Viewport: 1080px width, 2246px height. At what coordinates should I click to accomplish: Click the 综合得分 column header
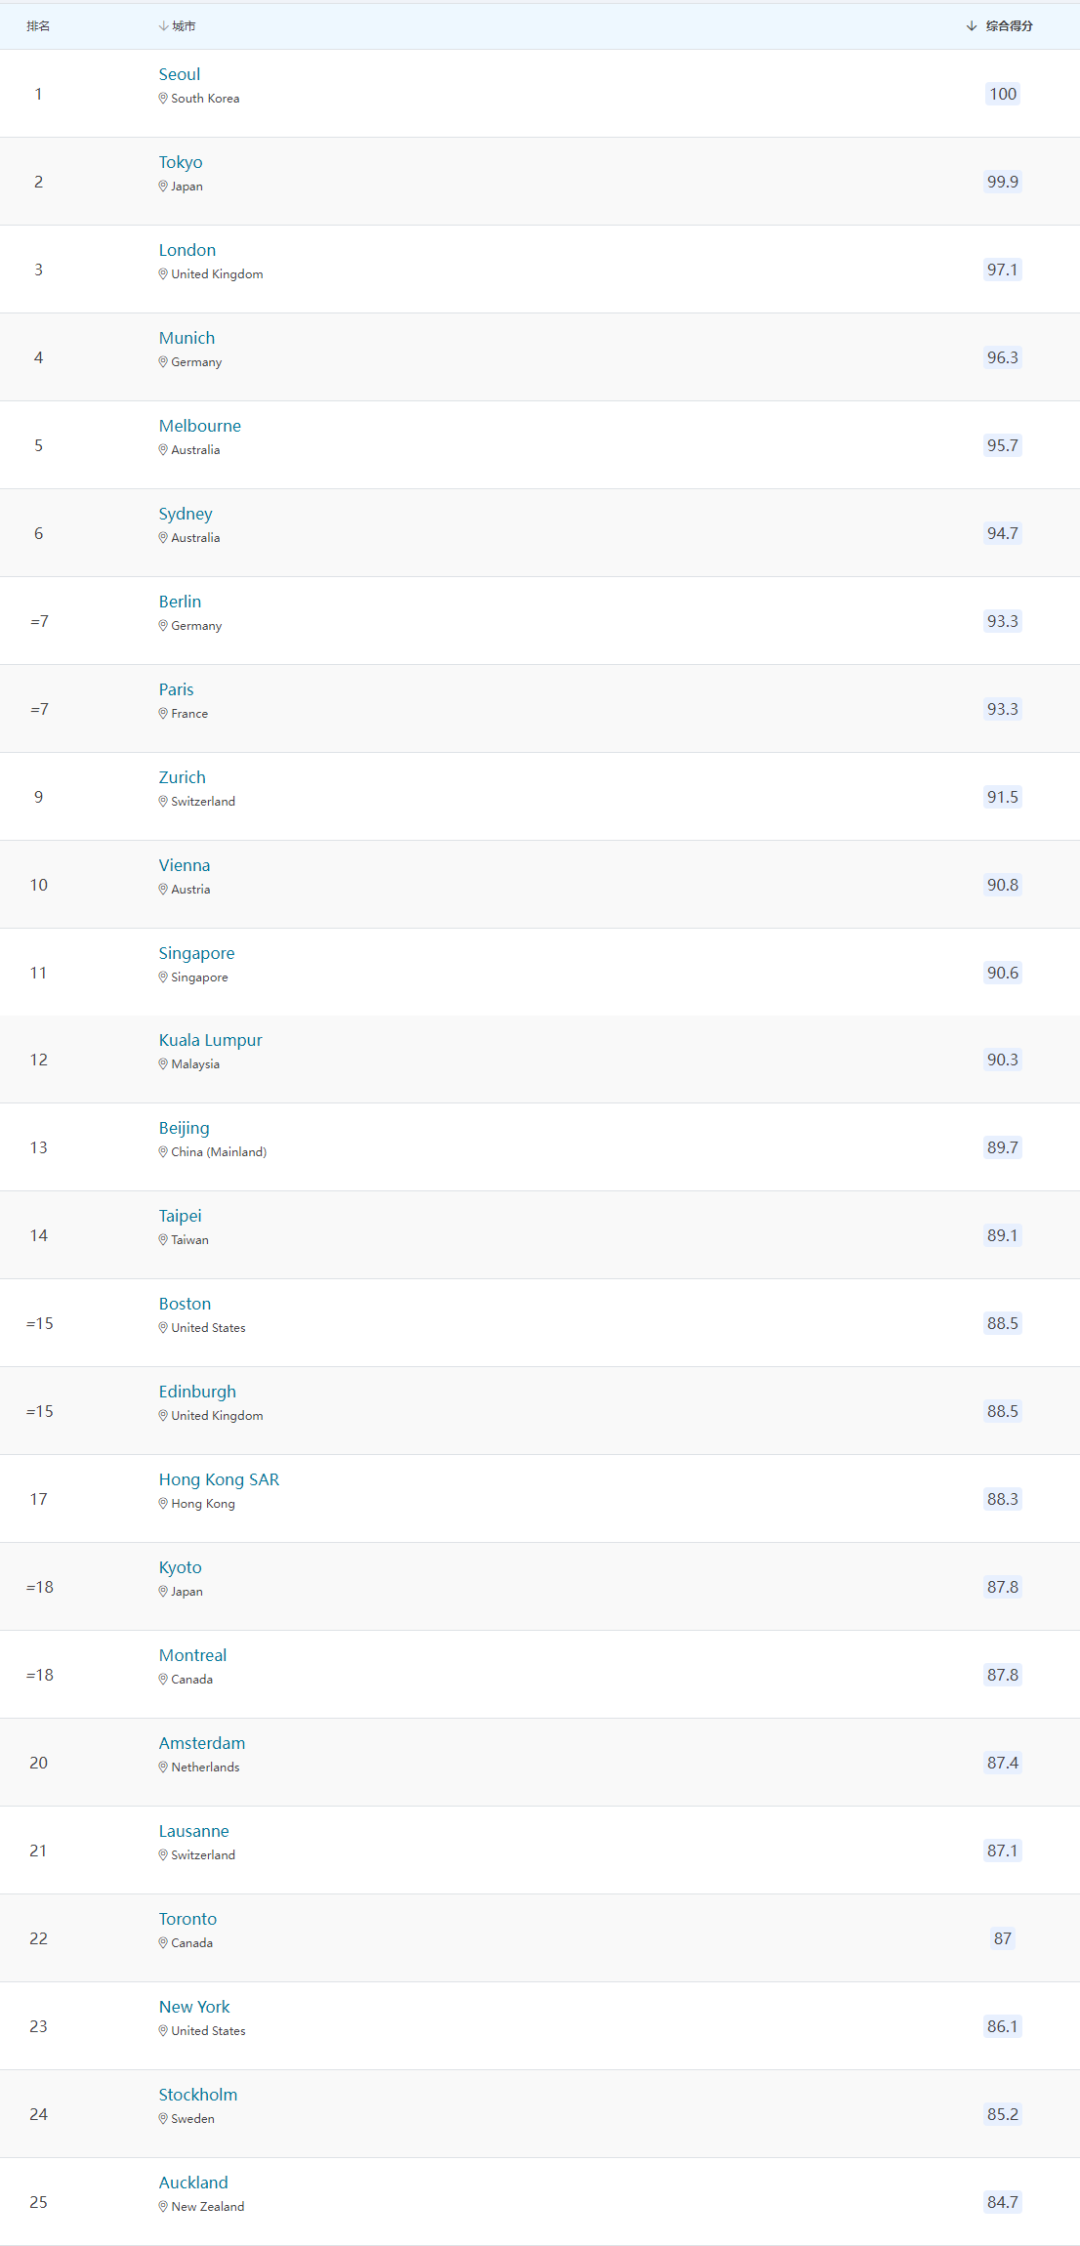(1009, 26)
